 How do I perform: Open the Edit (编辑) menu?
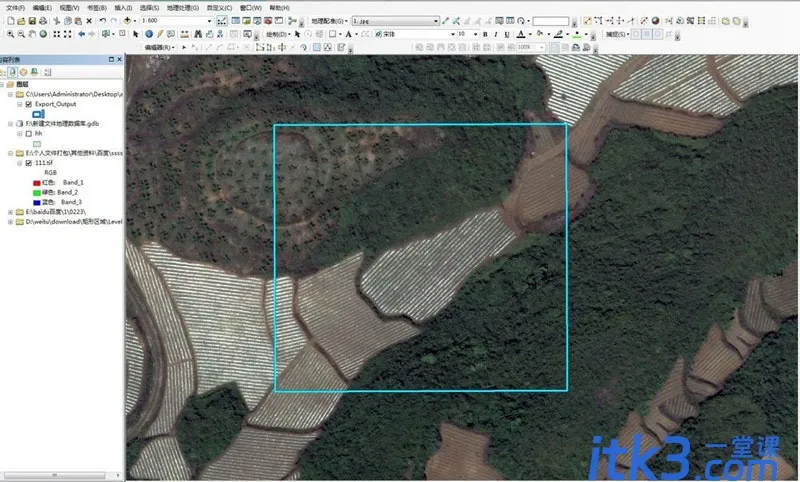42,8
